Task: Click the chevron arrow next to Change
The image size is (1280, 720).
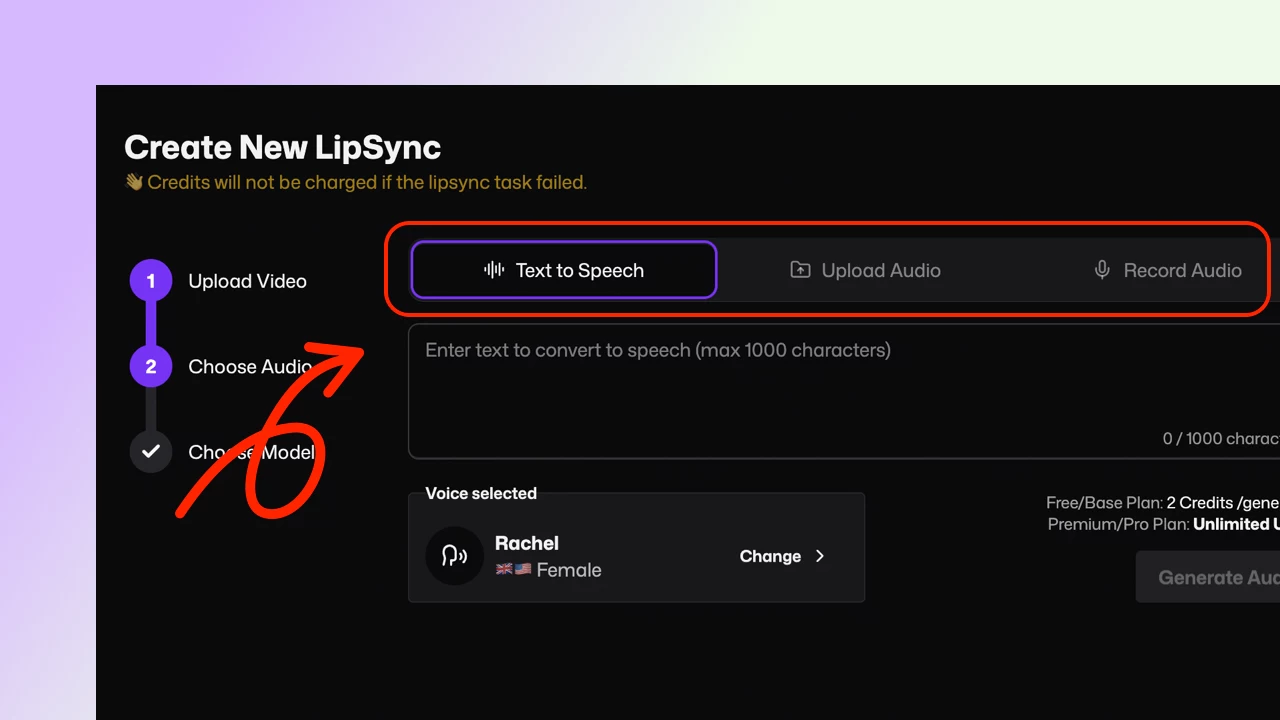Action: tap(820, 556)
